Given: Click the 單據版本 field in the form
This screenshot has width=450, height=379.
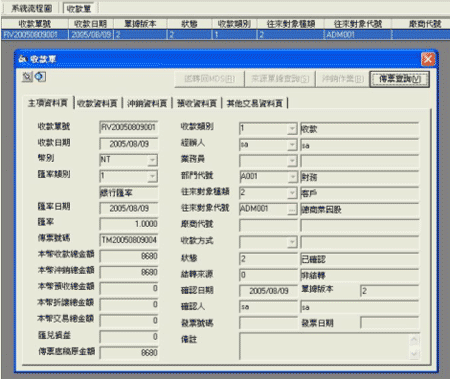Looking at the screenshot, I should (389, 291).
